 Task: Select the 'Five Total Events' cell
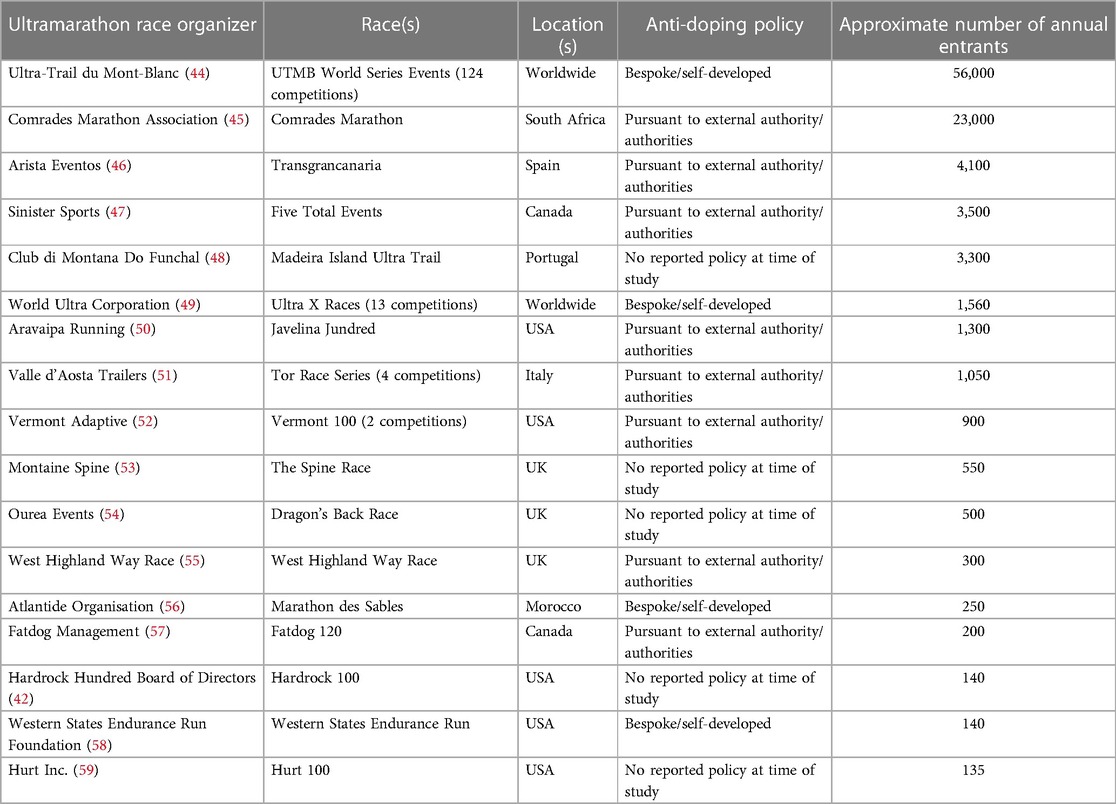tap(391, 223)
